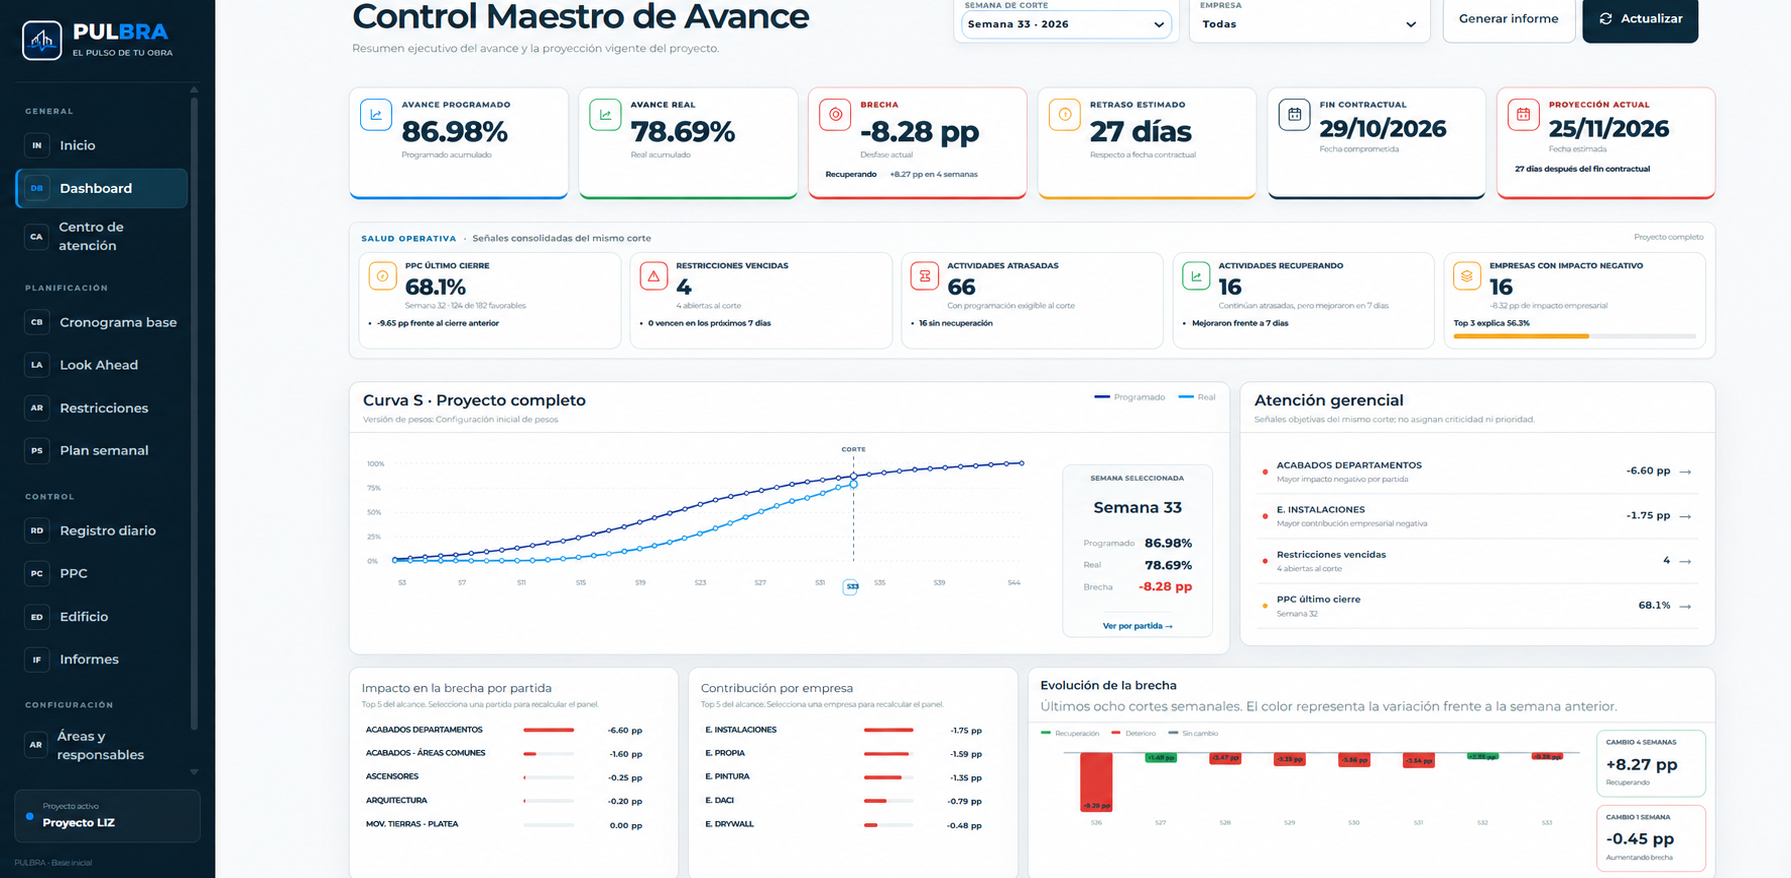The image size is (1791, 878).
Task: Click the Empresas con Impacto Negativo layers icon
Action: pos(1467,276)
